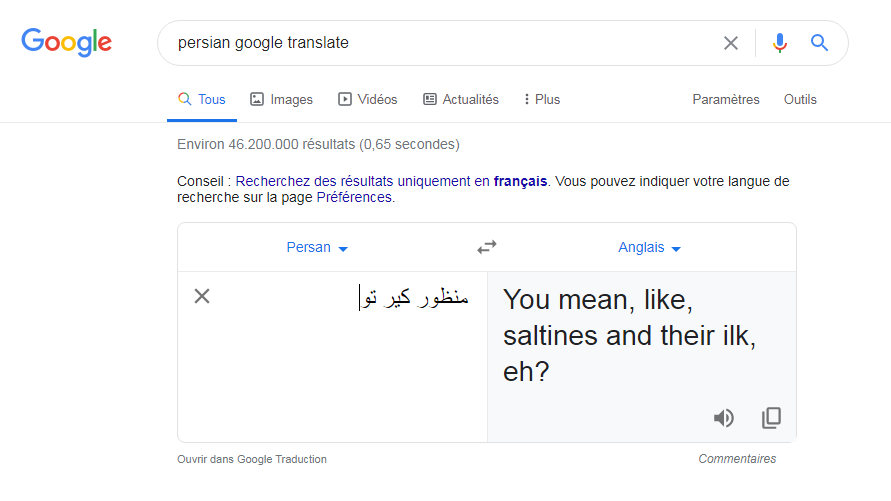Open the Préférences page link

point(354,197)
